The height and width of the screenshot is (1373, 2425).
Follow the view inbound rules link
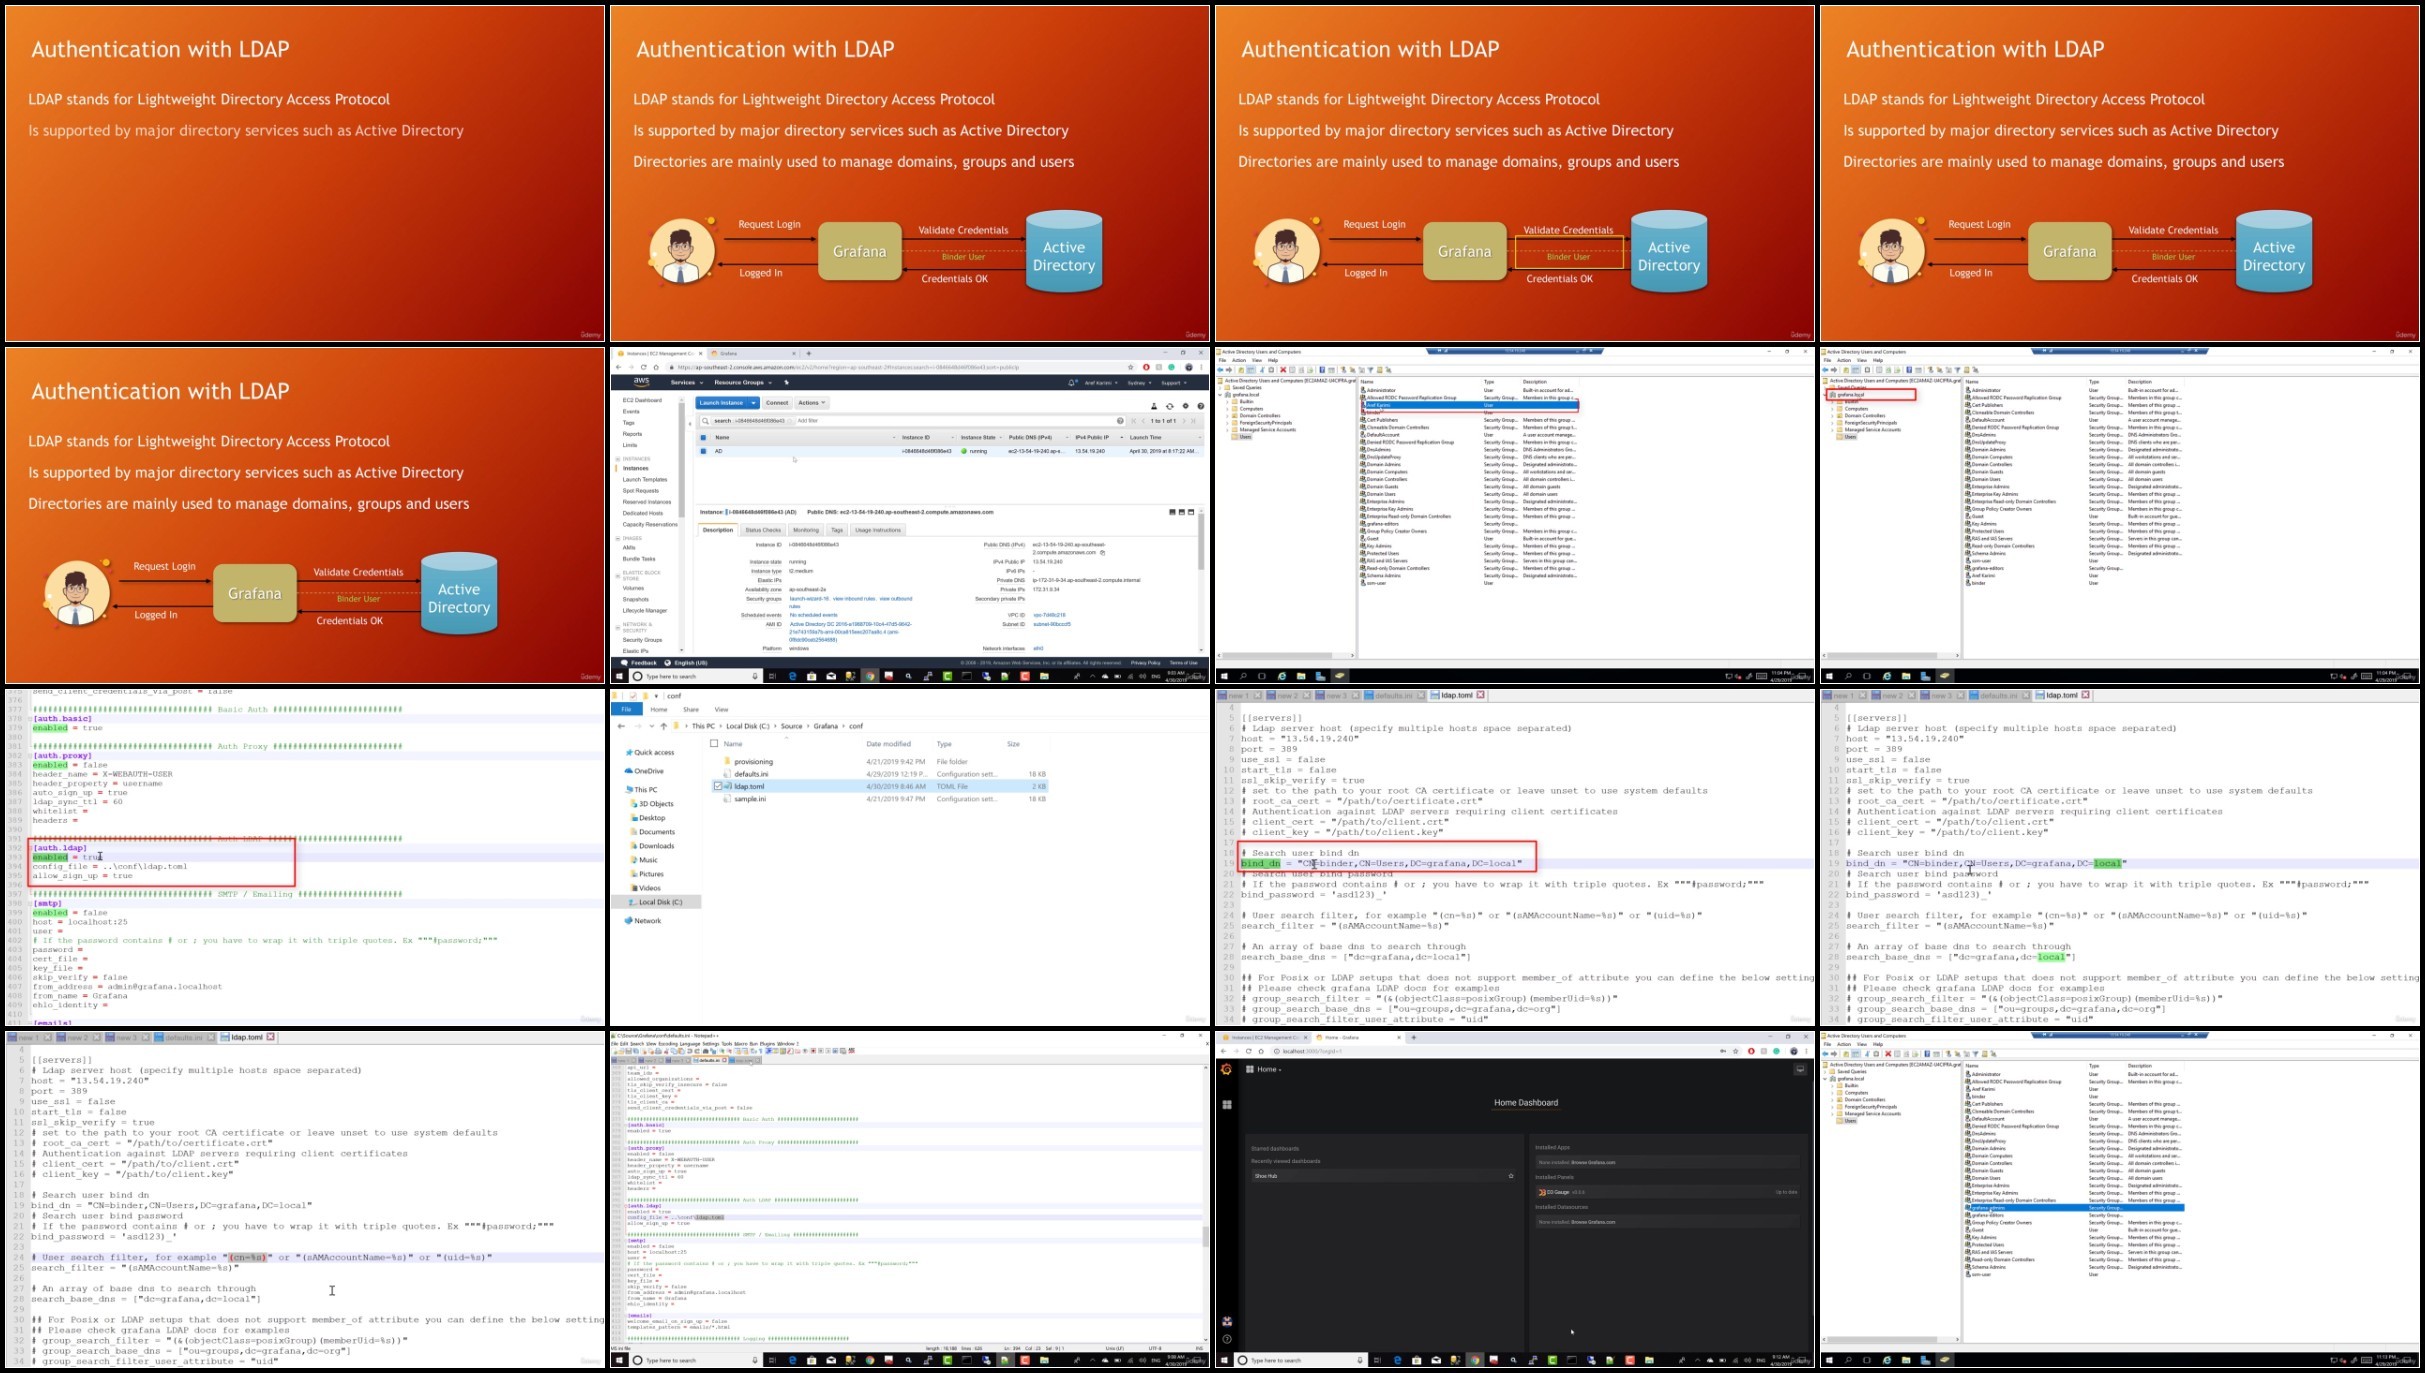pos(854,599)
